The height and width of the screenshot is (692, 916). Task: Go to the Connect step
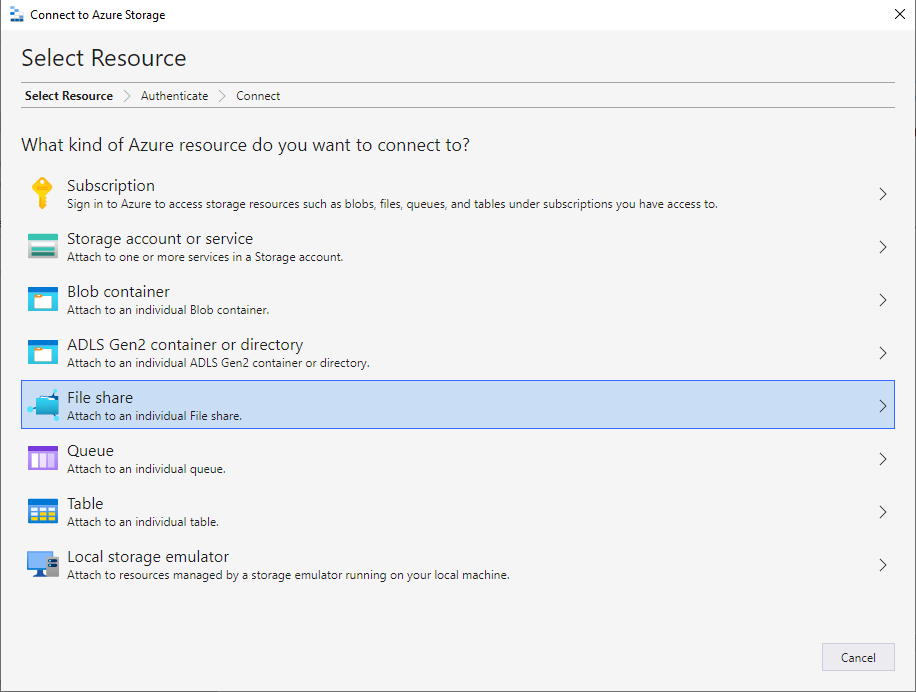click(258, 96)
